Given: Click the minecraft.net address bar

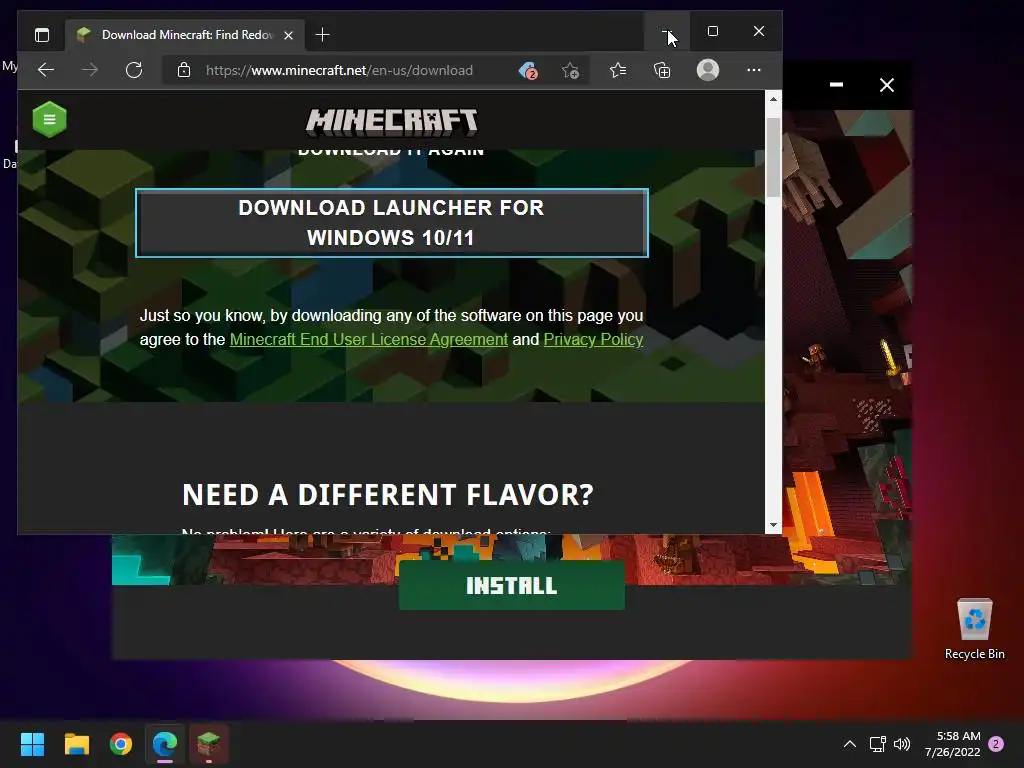Looking at the screenshot, I should click(340, 70).
